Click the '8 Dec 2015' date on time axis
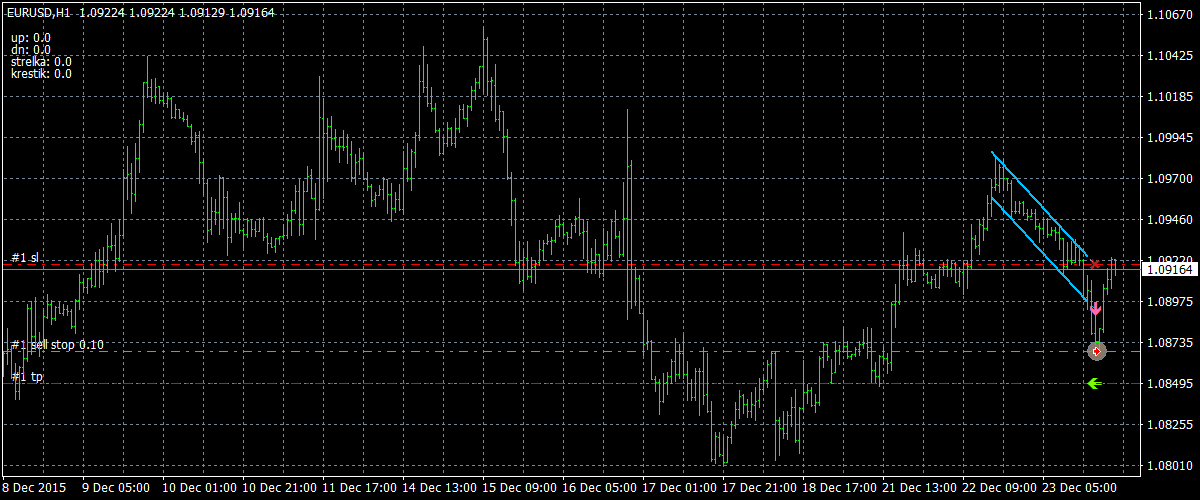The image size is (1200, 500). (x=33, y=489)
